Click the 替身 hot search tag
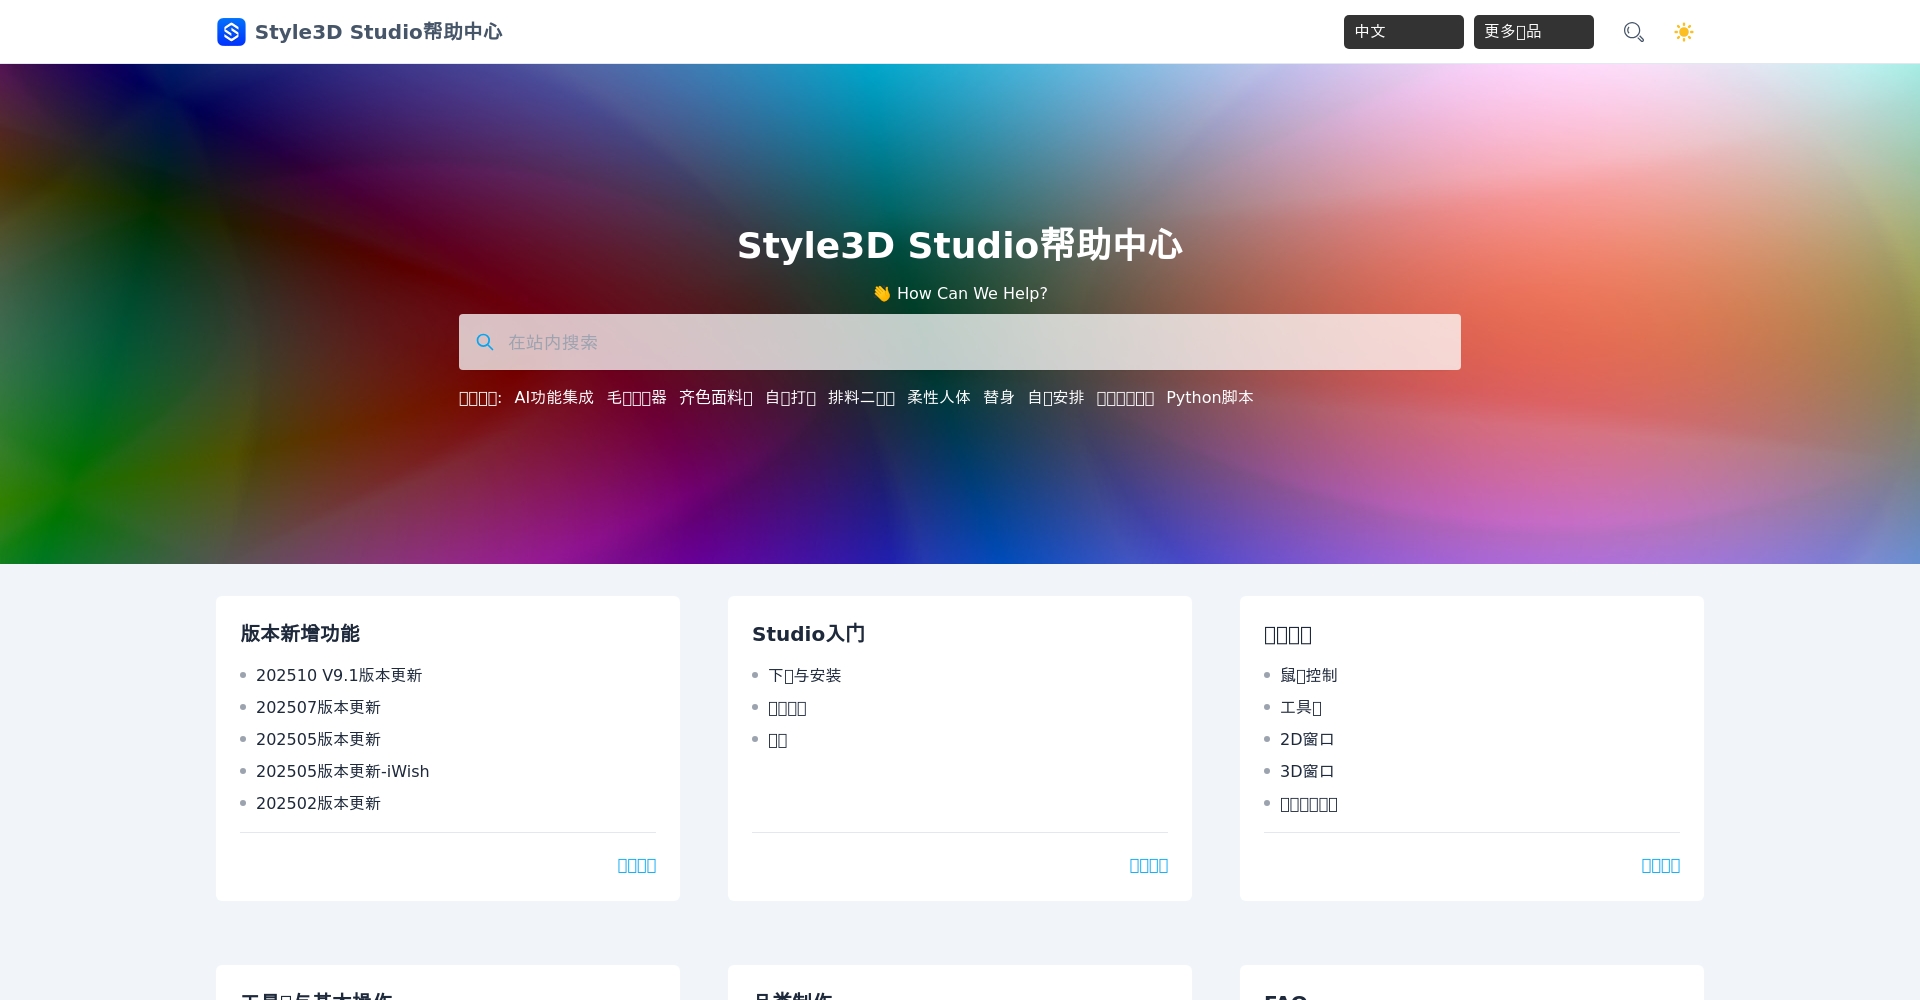The image size is (1920, 1000). tap(998, 397)
